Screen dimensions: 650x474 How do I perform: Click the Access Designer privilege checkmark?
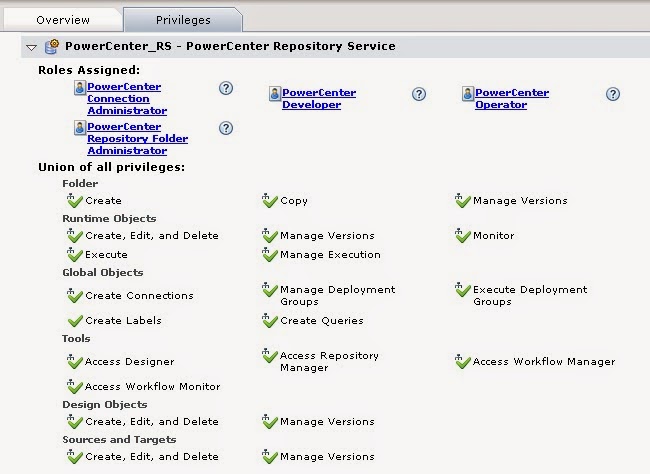73,361
